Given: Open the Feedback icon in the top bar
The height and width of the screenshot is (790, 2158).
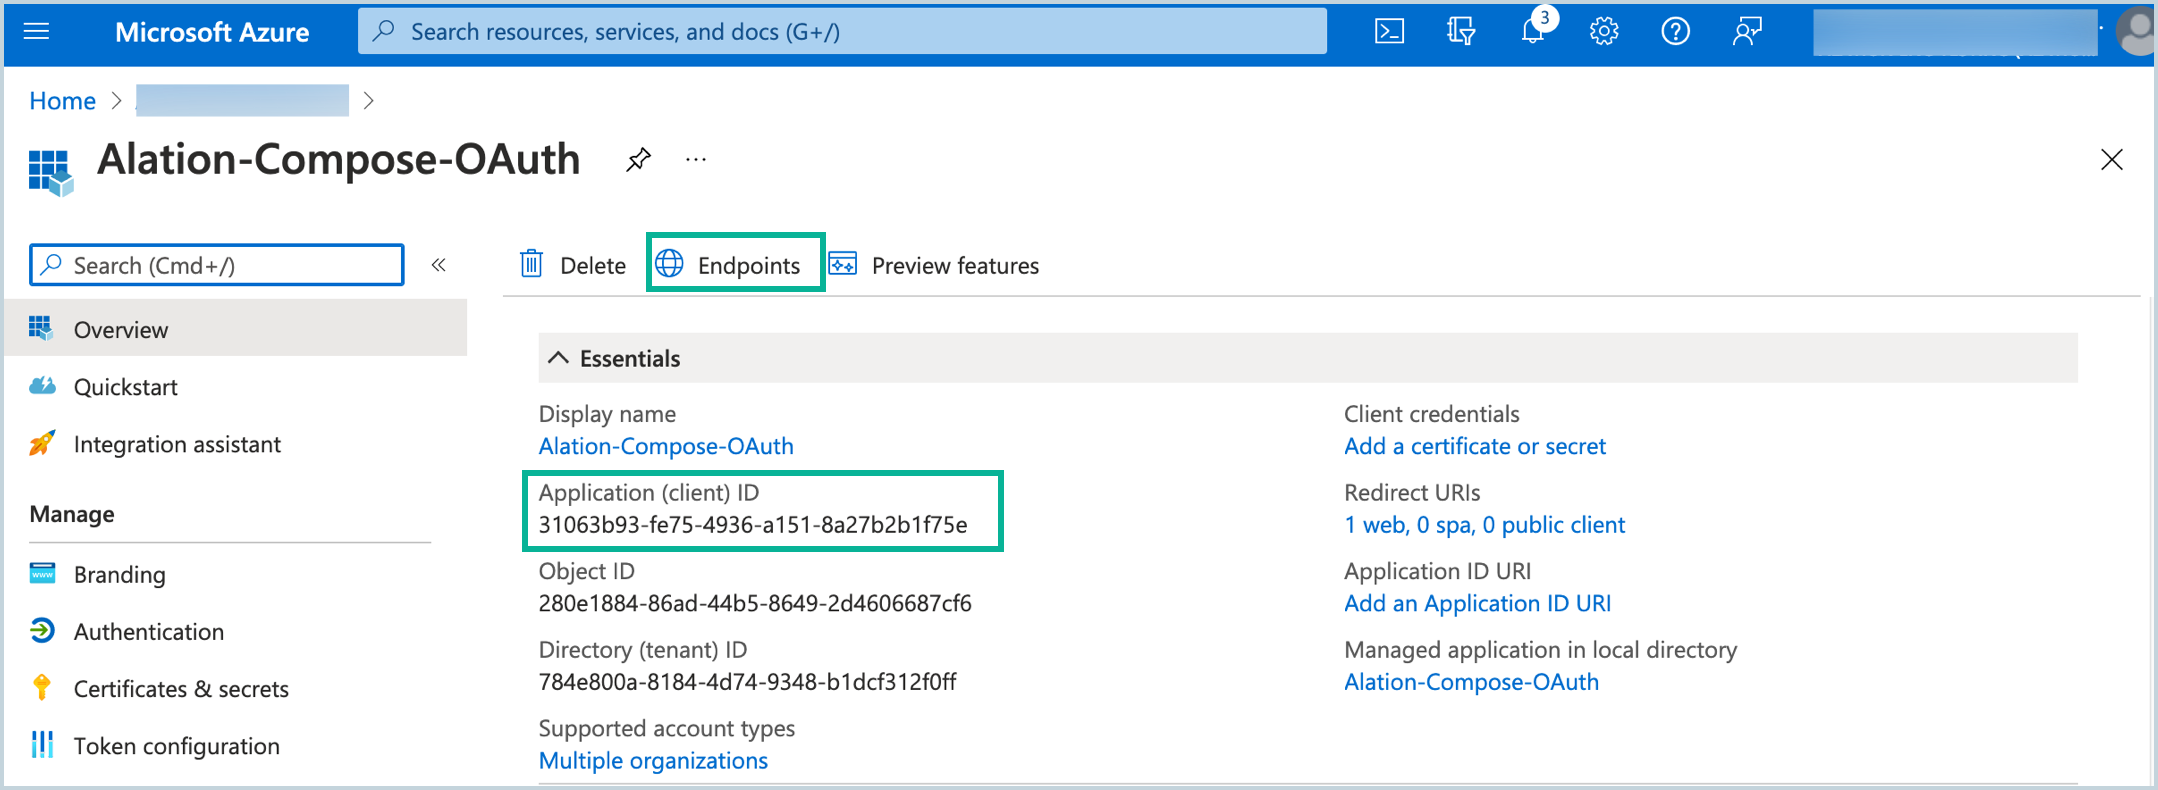Looking at the screenshot, I should click(x=1747, y=32).
